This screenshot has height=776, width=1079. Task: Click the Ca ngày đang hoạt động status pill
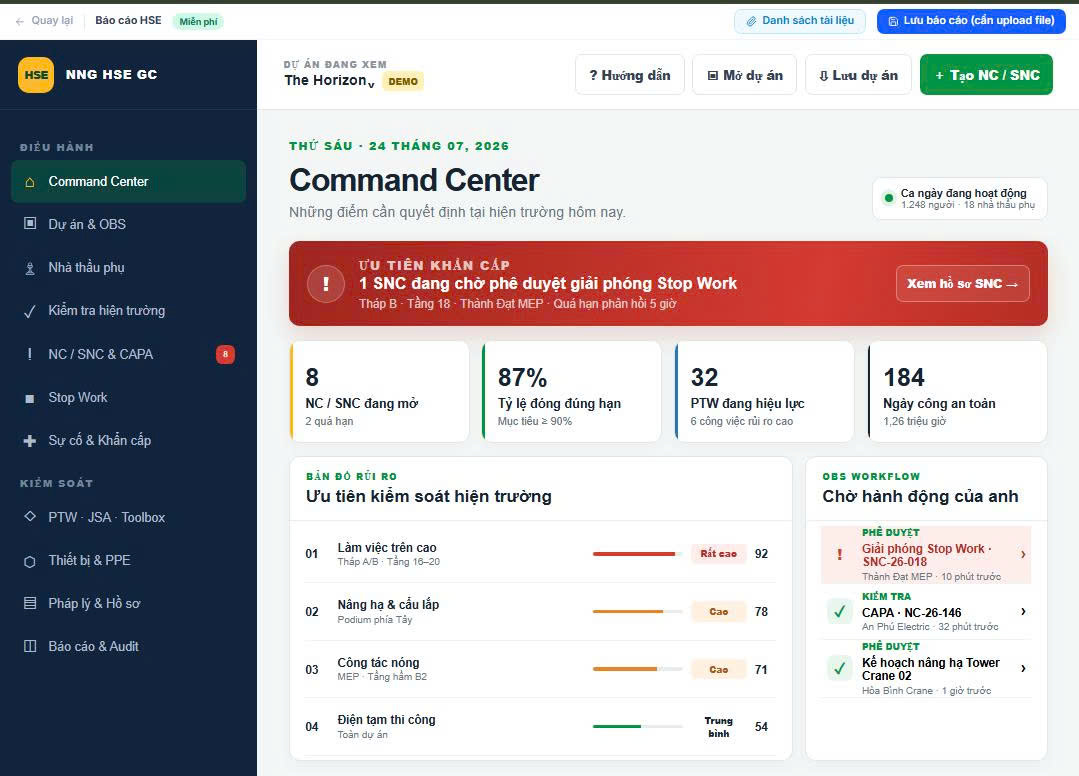tap(960, 199)
